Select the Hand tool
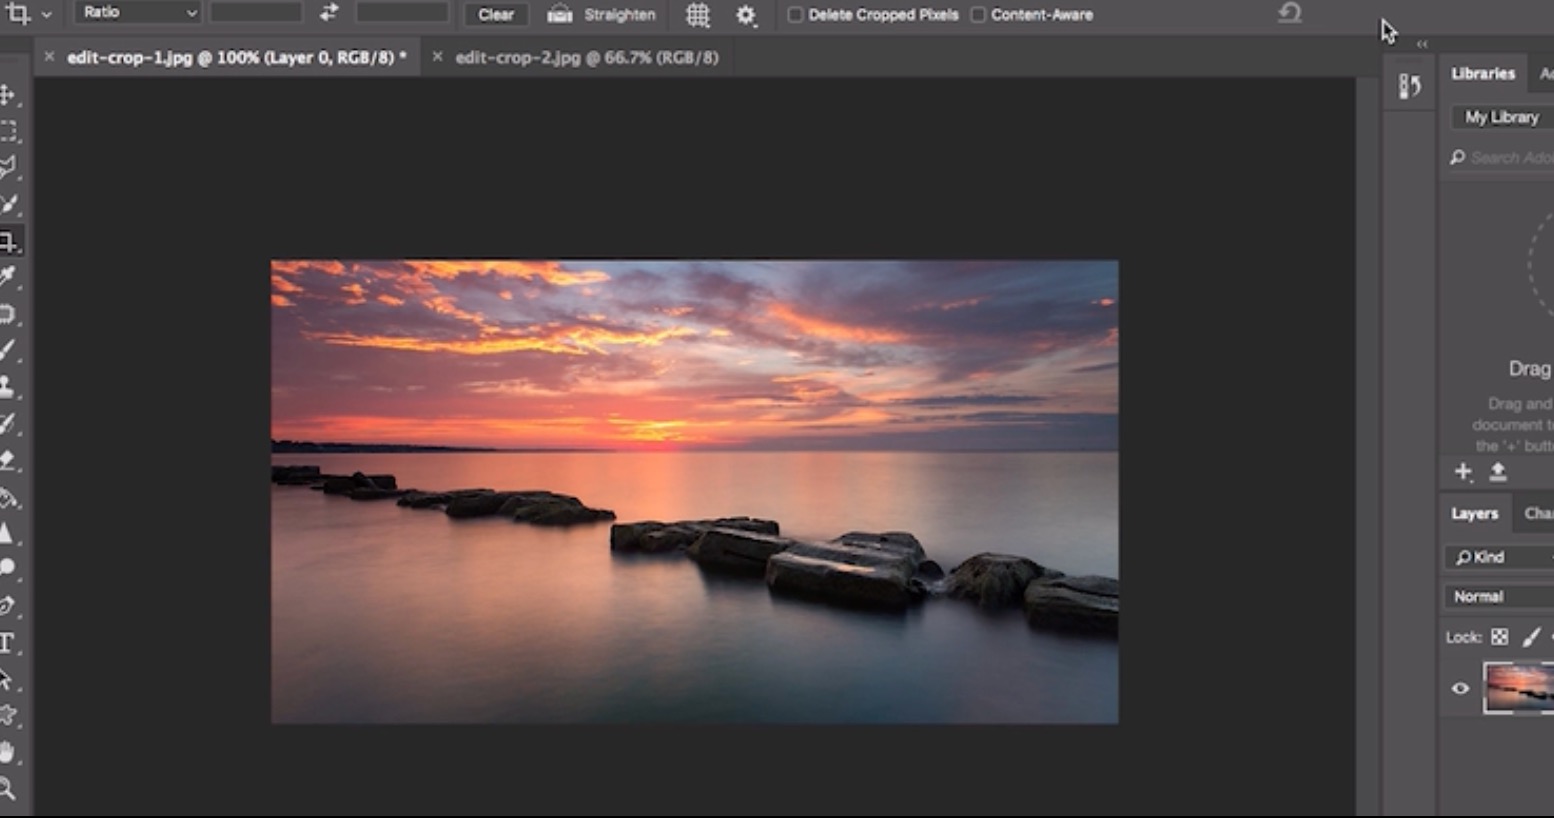Image resolution: width=1554 pixels, height=818 pixels. [x=7, y=752]
